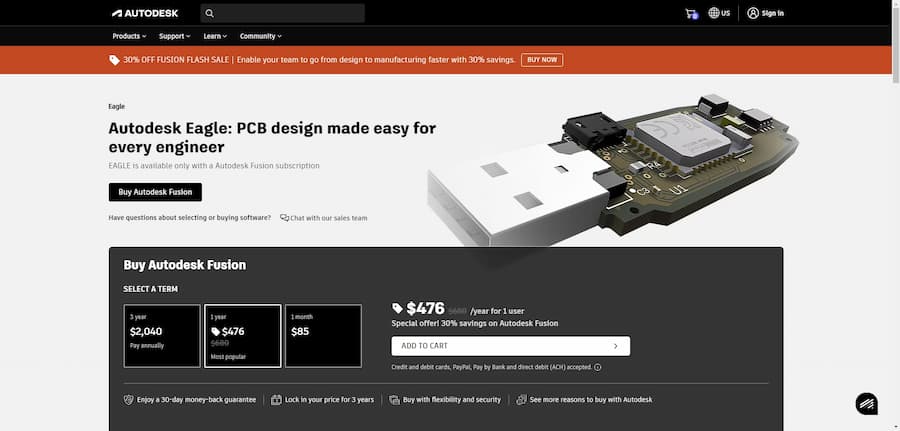Click the Special offer 30% savings text
The image size is (900, 431).
[475, 323]
